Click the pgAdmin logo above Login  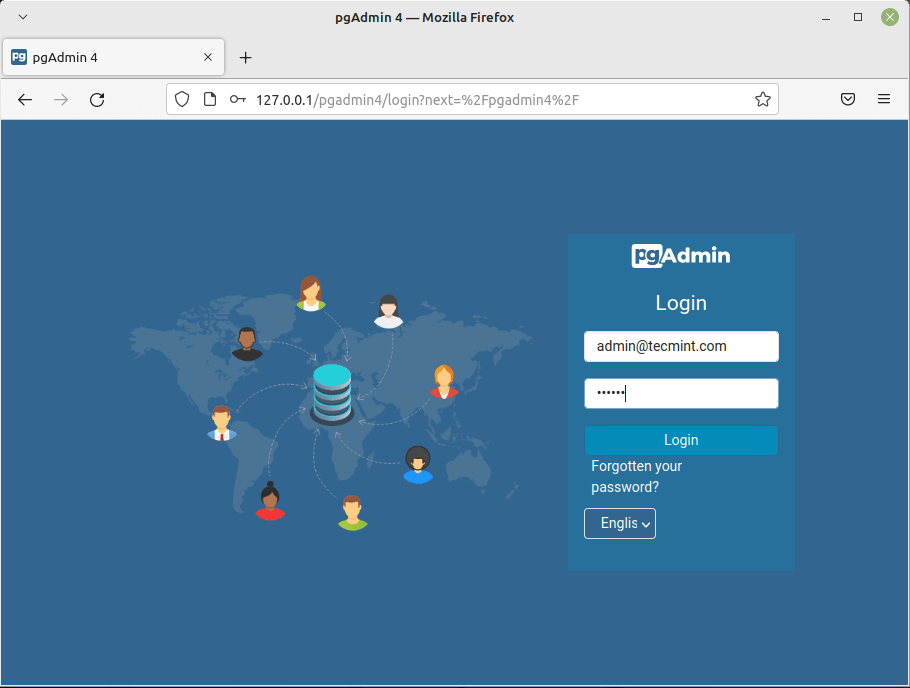(681, 255)
